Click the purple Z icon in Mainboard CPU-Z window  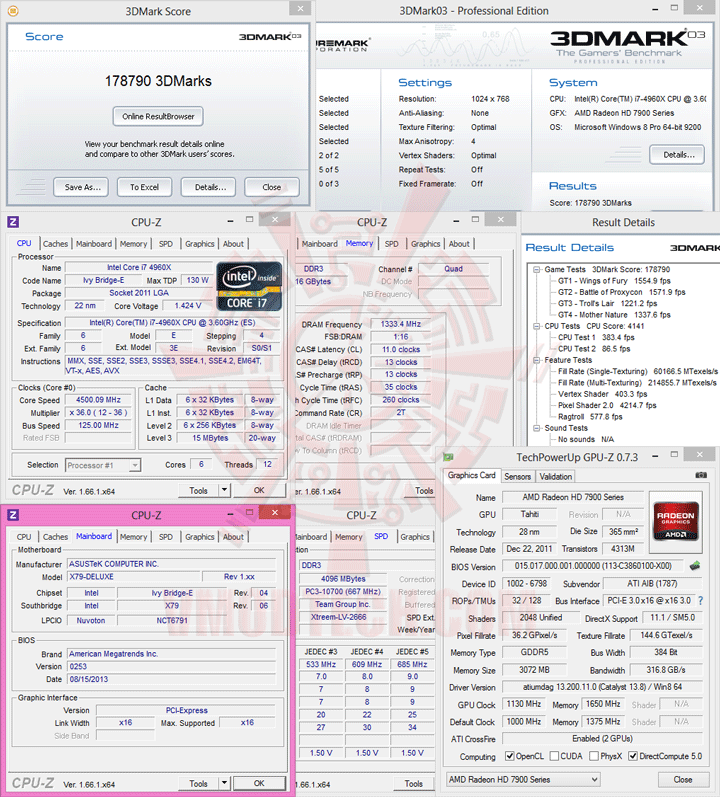coord(13,515)
